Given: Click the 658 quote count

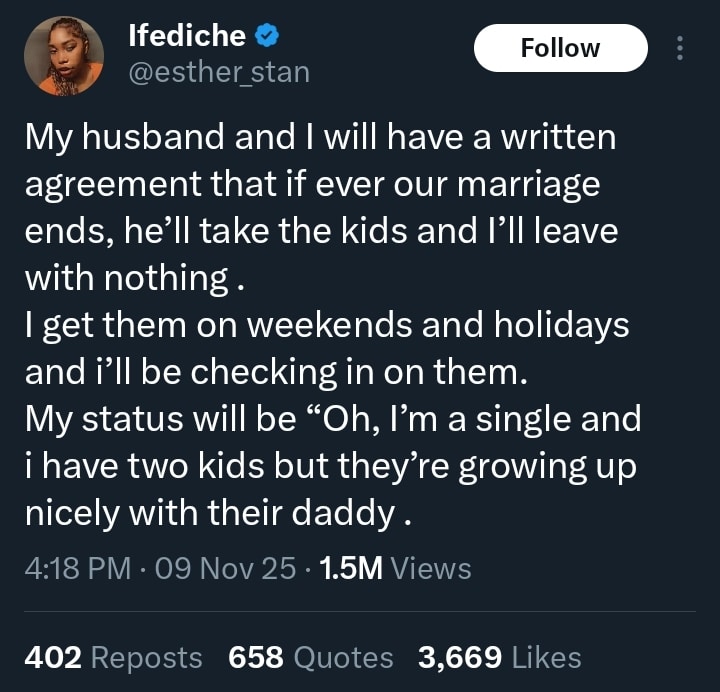Looking at the screenshot, I should click(x=256, y=657).
